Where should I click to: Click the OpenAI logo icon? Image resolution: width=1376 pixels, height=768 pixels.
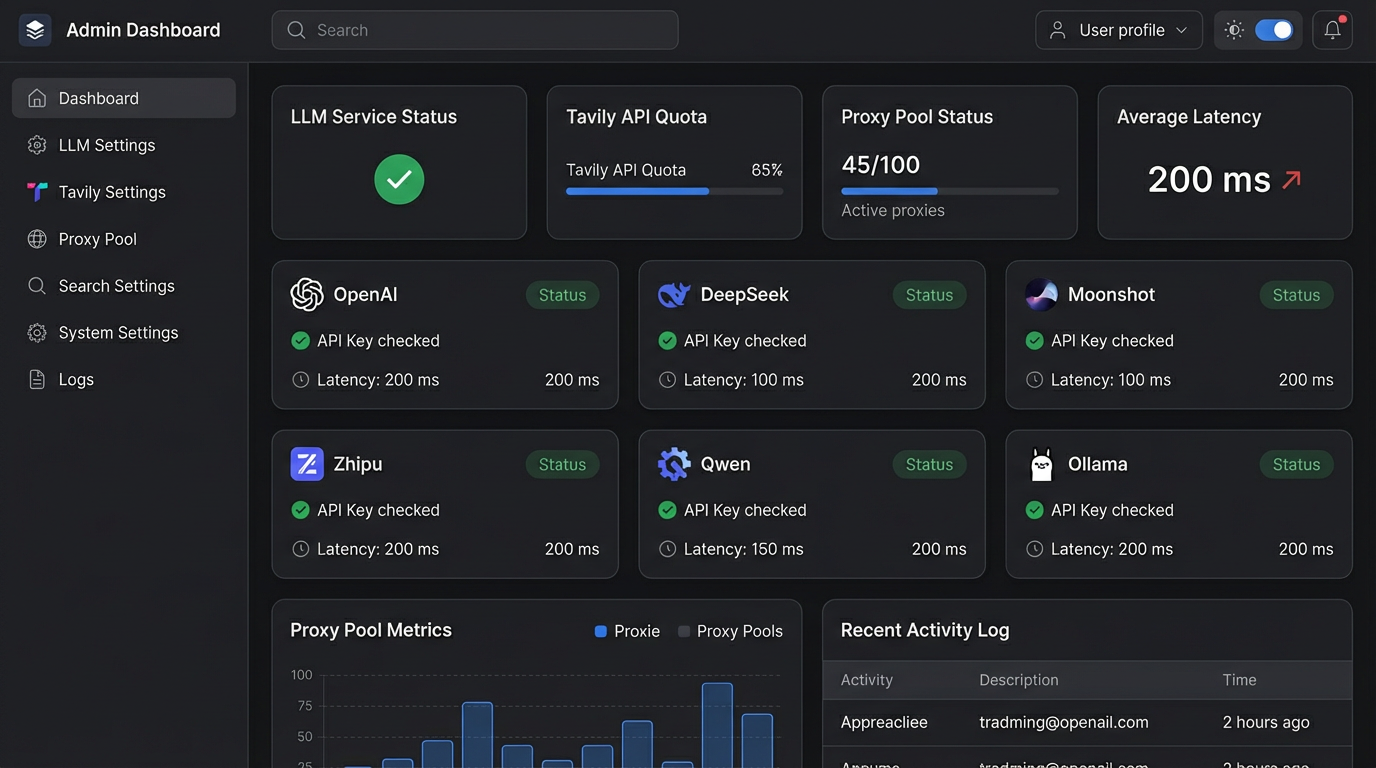coord(307,295)
